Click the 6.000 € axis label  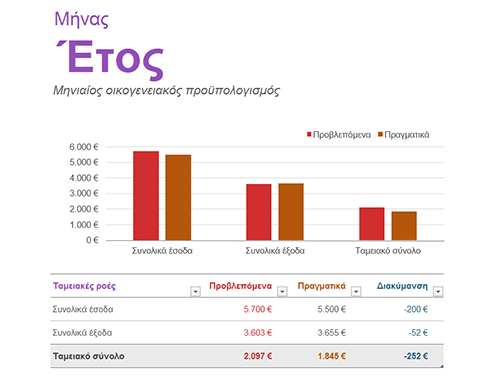tap(84, 147)
